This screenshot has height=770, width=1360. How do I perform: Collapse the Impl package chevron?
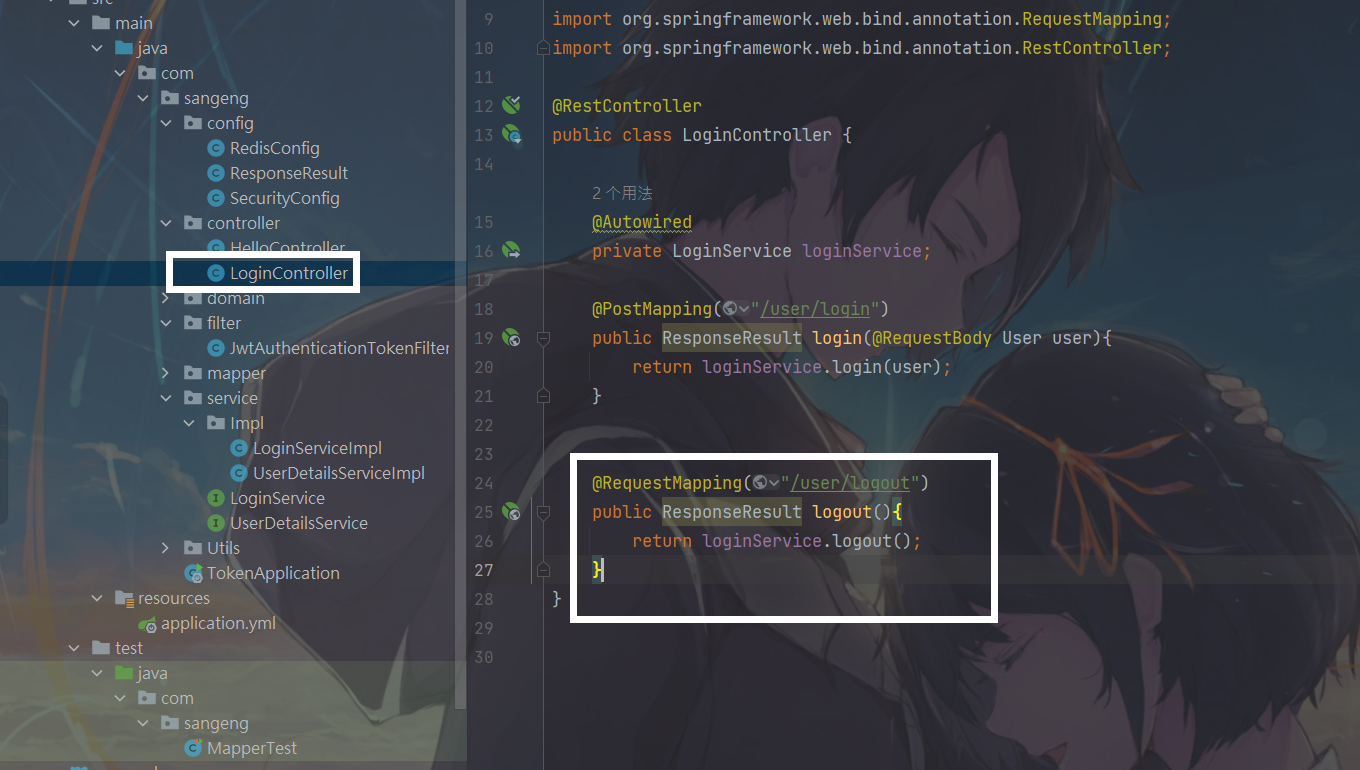189,423
